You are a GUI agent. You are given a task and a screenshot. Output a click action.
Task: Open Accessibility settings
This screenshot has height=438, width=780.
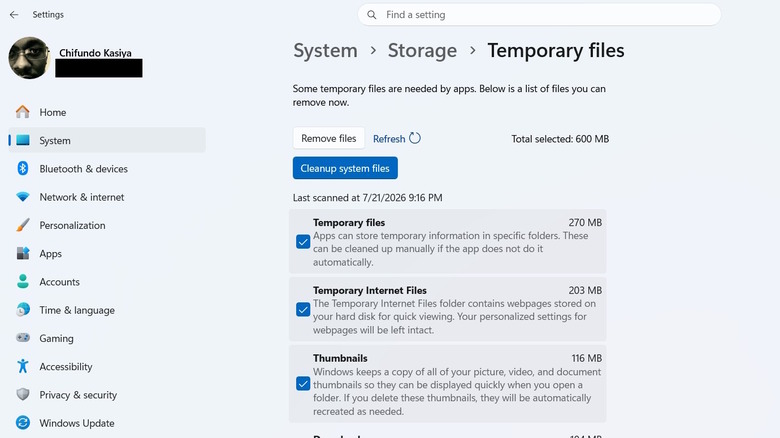[x=107, y=366]
